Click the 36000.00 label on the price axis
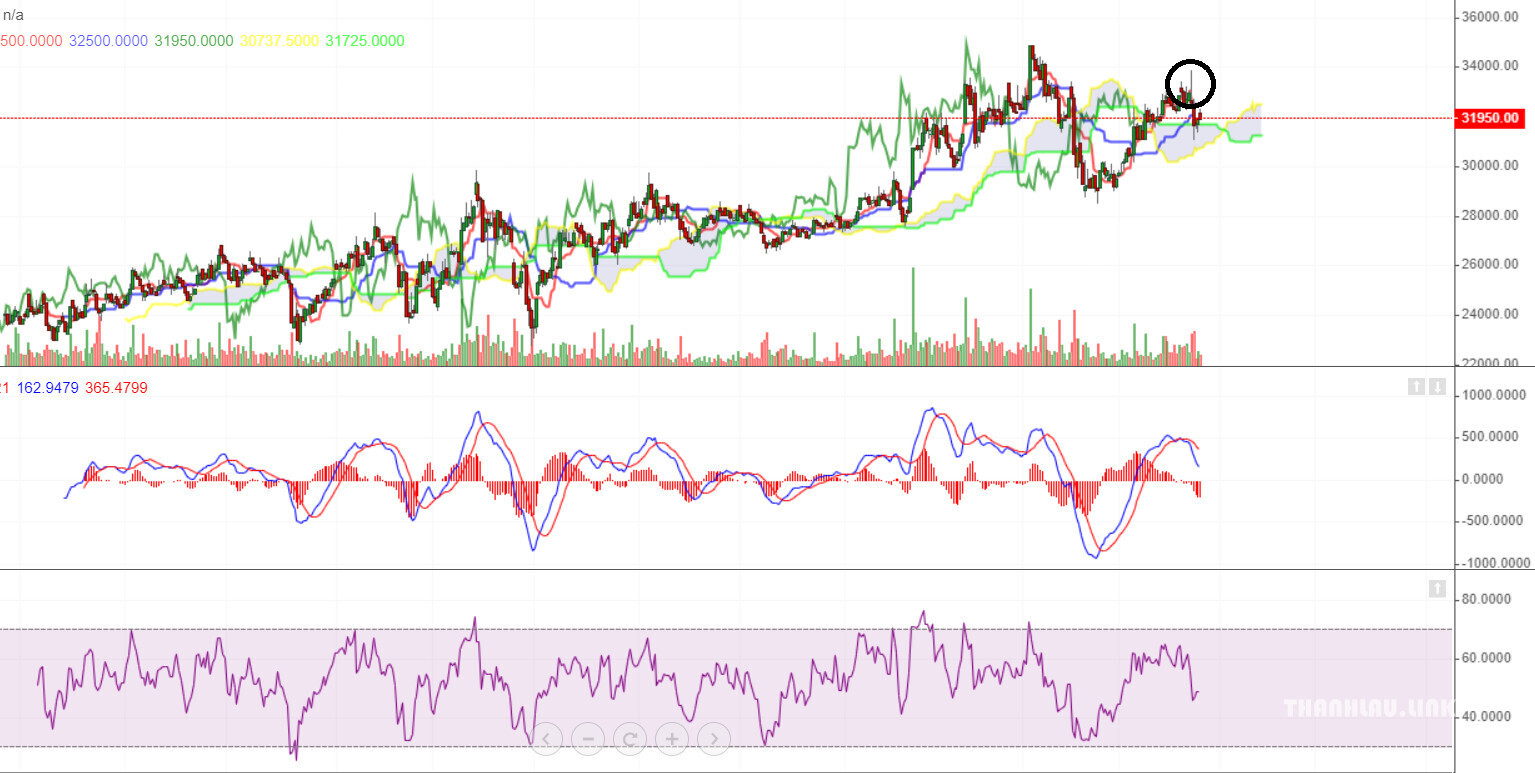This screenshot has width=1535, height=773. [1491, 17]
